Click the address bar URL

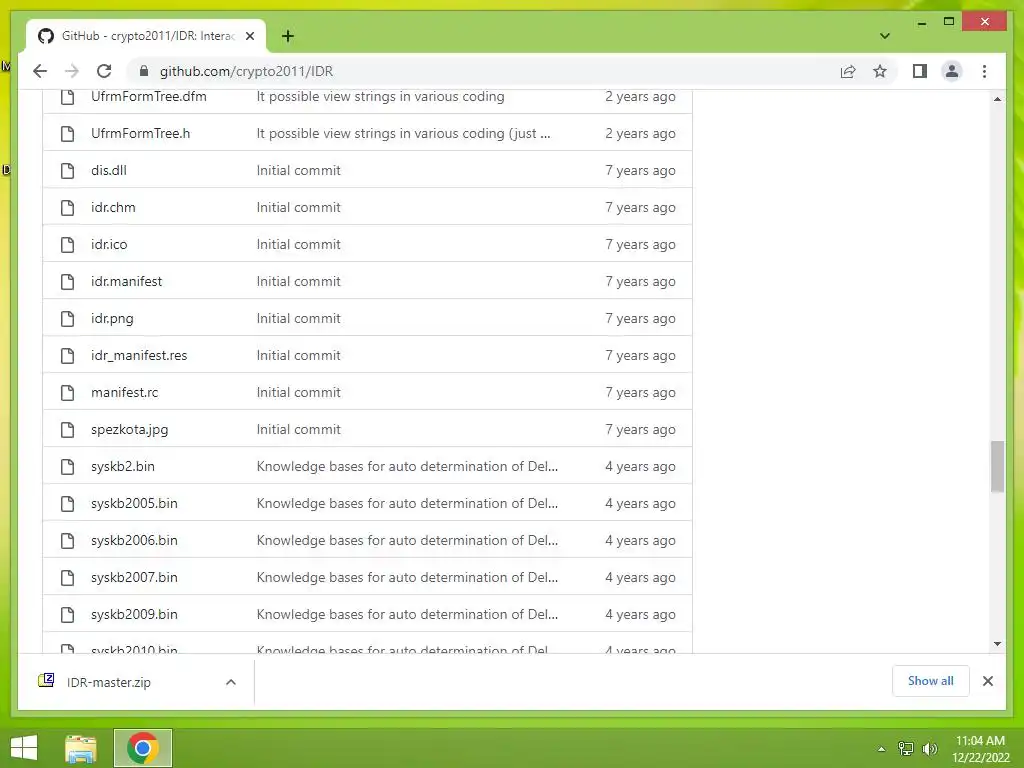click(246, 71)
